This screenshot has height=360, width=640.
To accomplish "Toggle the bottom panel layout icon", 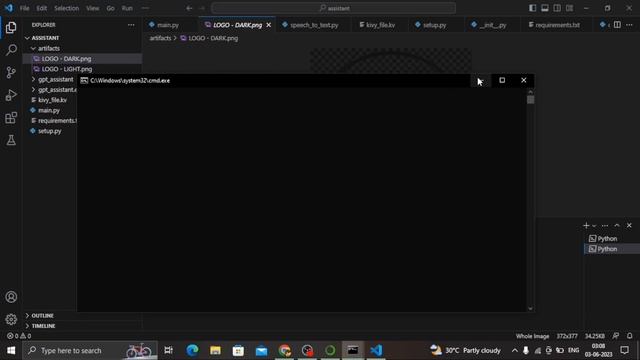I will [544, 8].
